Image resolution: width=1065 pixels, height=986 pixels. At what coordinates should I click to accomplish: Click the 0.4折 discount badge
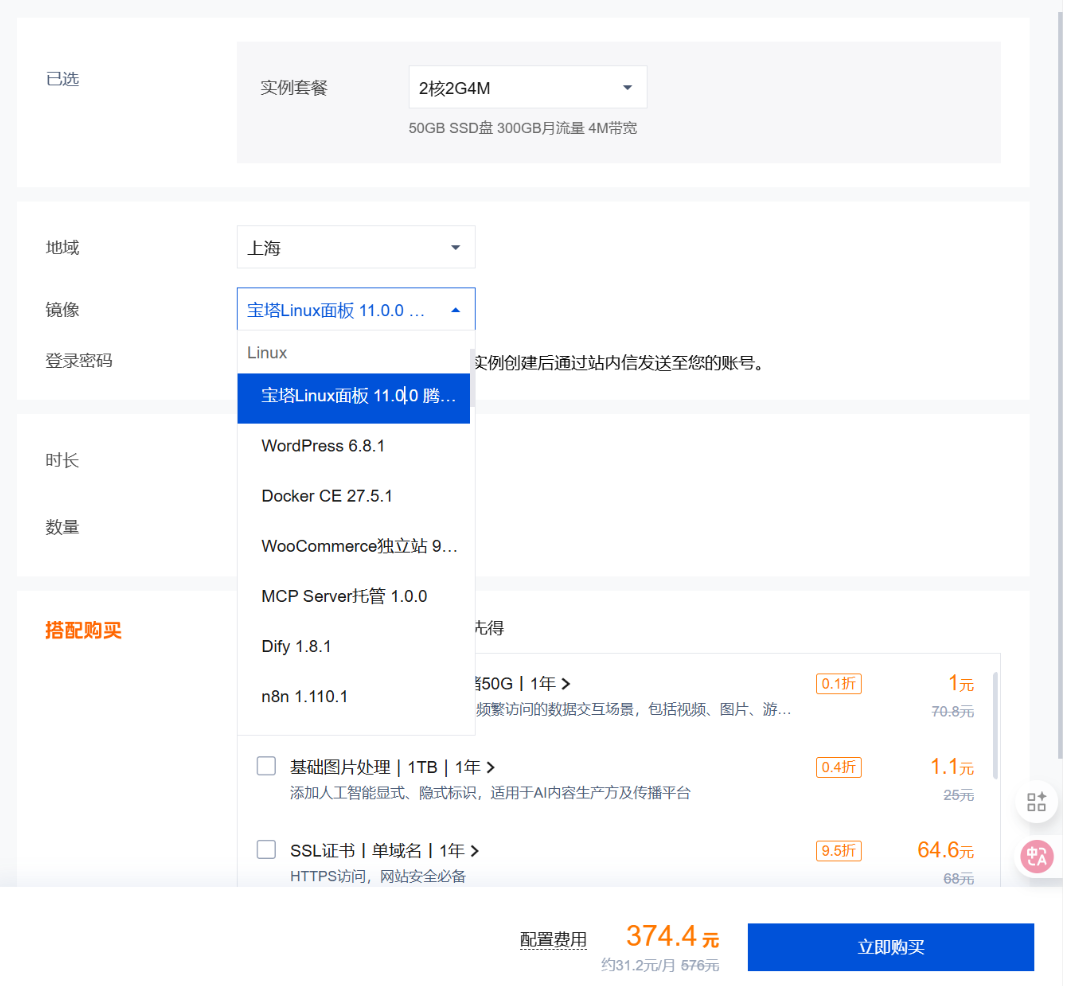[838, 767]
